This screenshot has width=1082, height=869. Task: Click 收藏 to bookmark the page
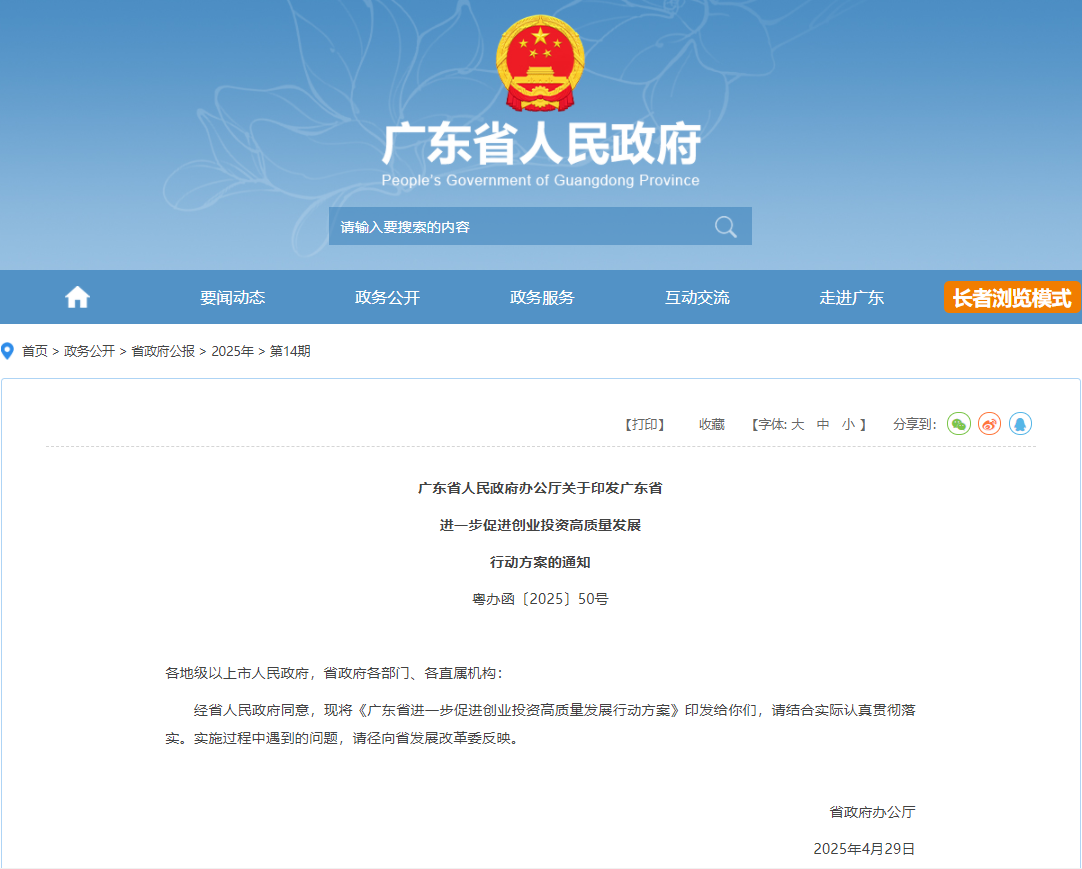coord(712,424)
